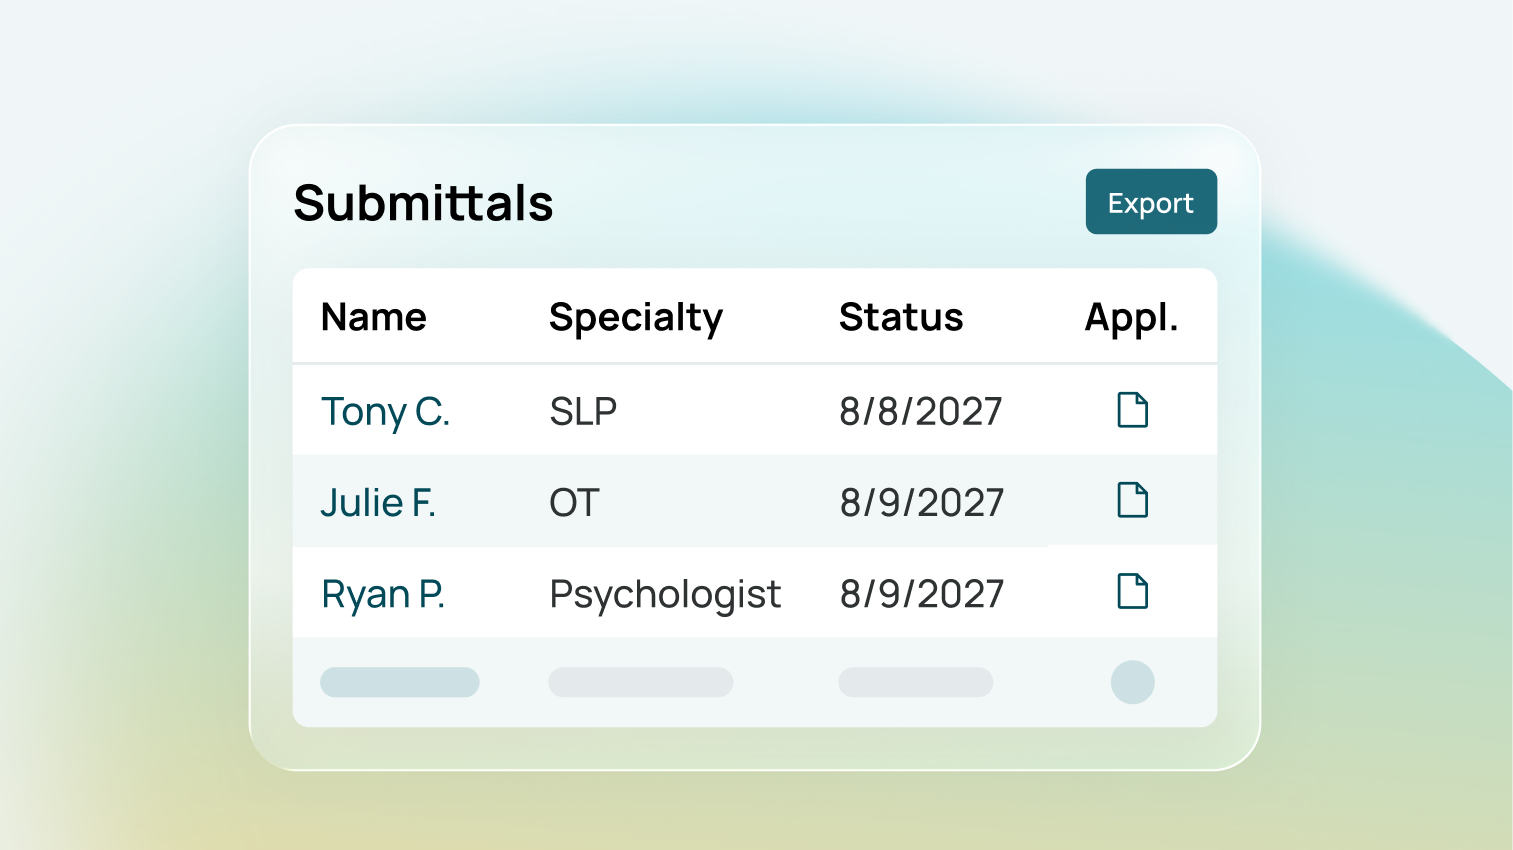1513x850 pixels.
Task: Select the Name column header
Action: click(374, 318)
